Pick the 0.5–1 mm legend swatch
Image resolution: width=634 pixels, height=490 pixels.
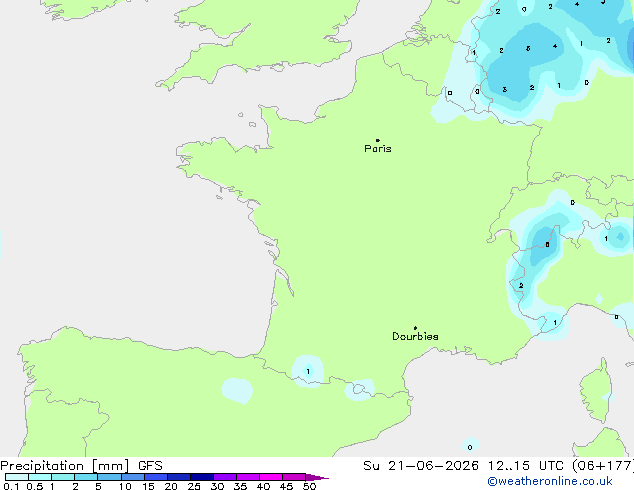pos(40,477)
